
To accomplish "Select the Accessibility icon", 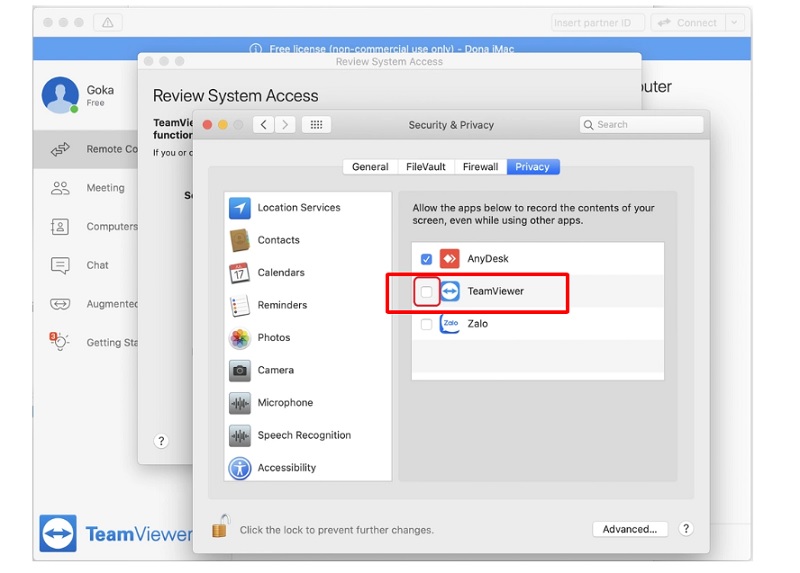I will 239,468.
